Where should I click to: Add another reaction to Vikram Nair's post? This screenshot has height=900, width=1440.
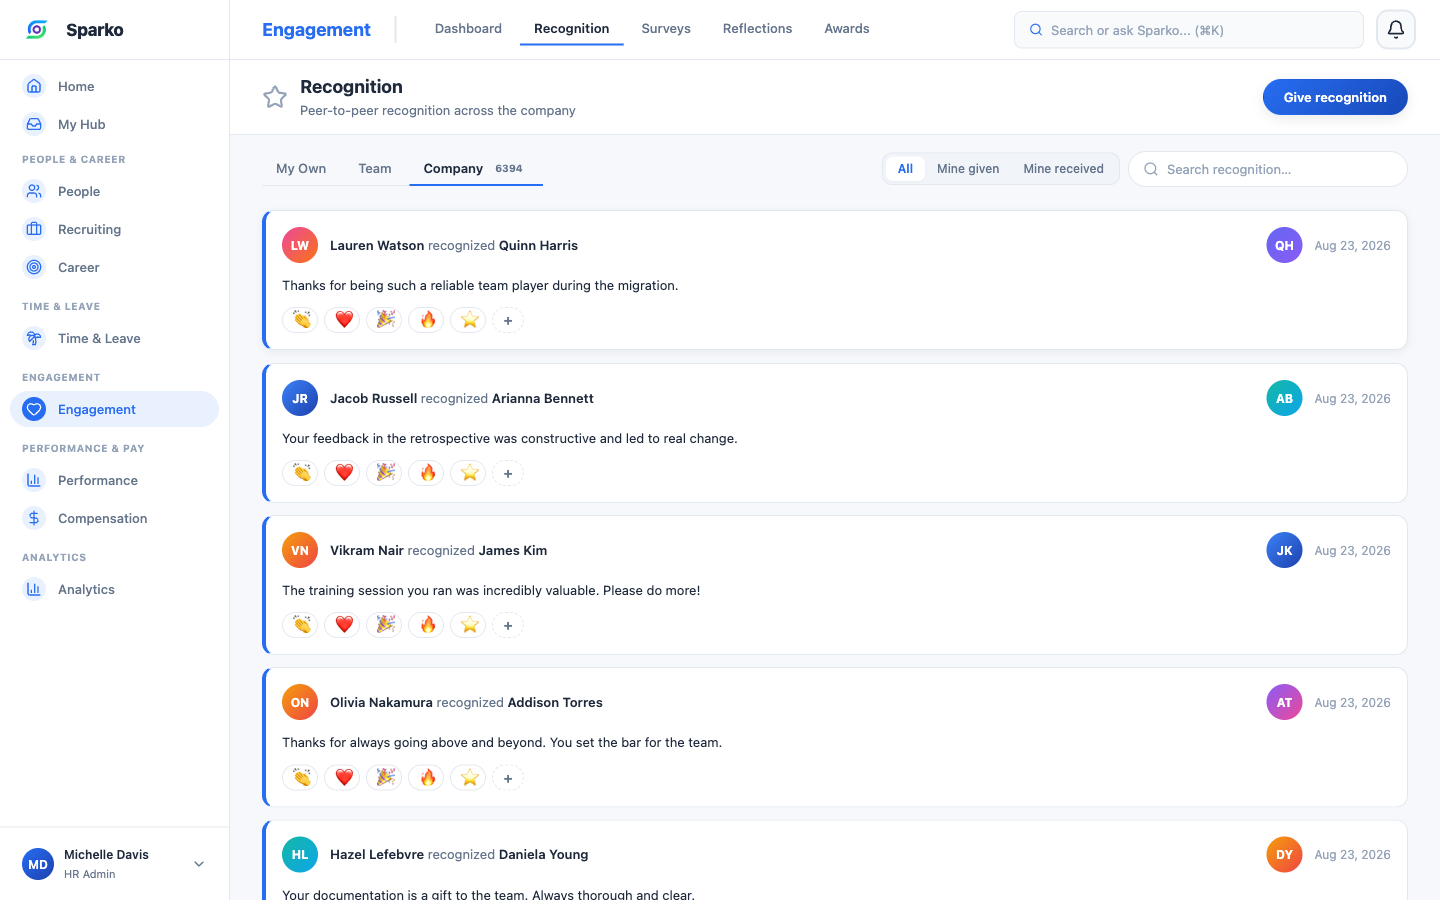click(x=508, y=625)
